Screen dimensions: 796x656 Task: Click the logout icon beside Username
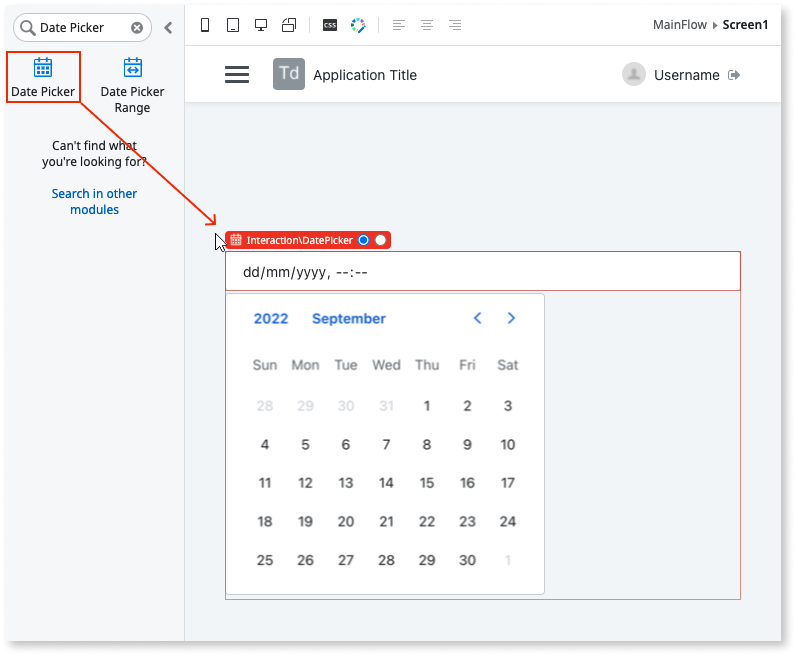click(x=735, y=75)
